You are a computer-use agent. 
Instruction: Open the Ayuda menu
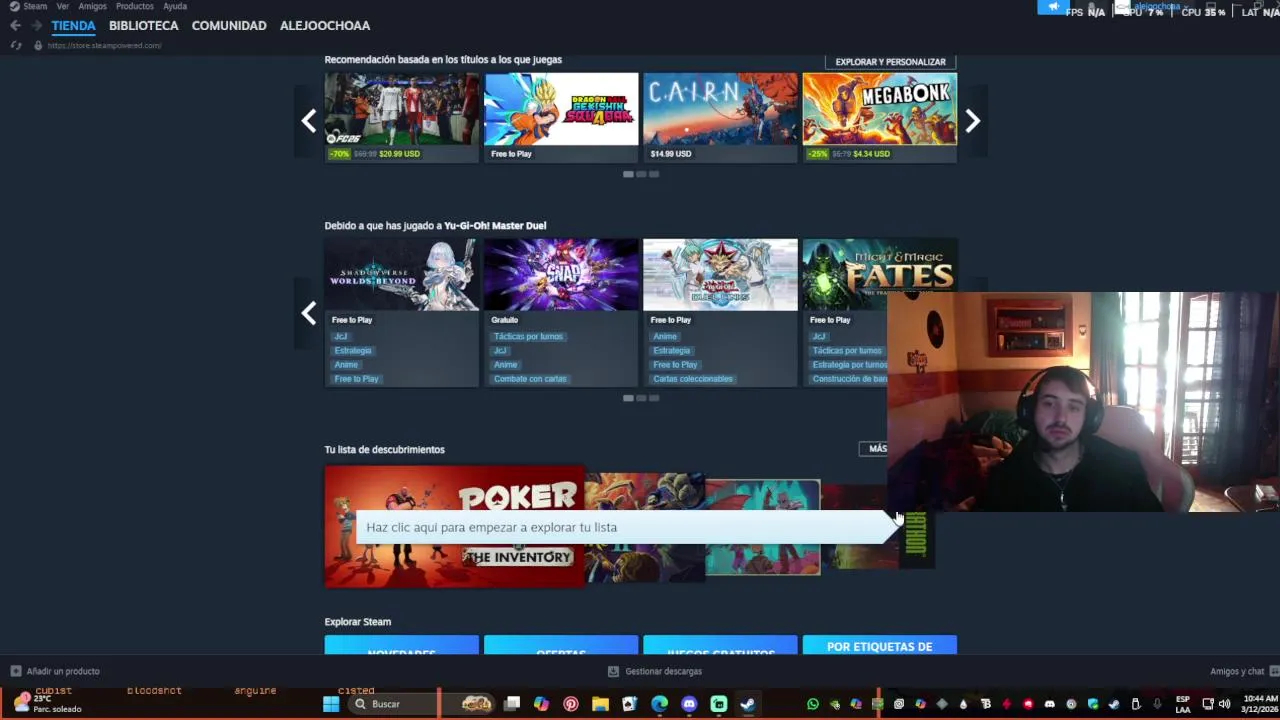[175, 6]
